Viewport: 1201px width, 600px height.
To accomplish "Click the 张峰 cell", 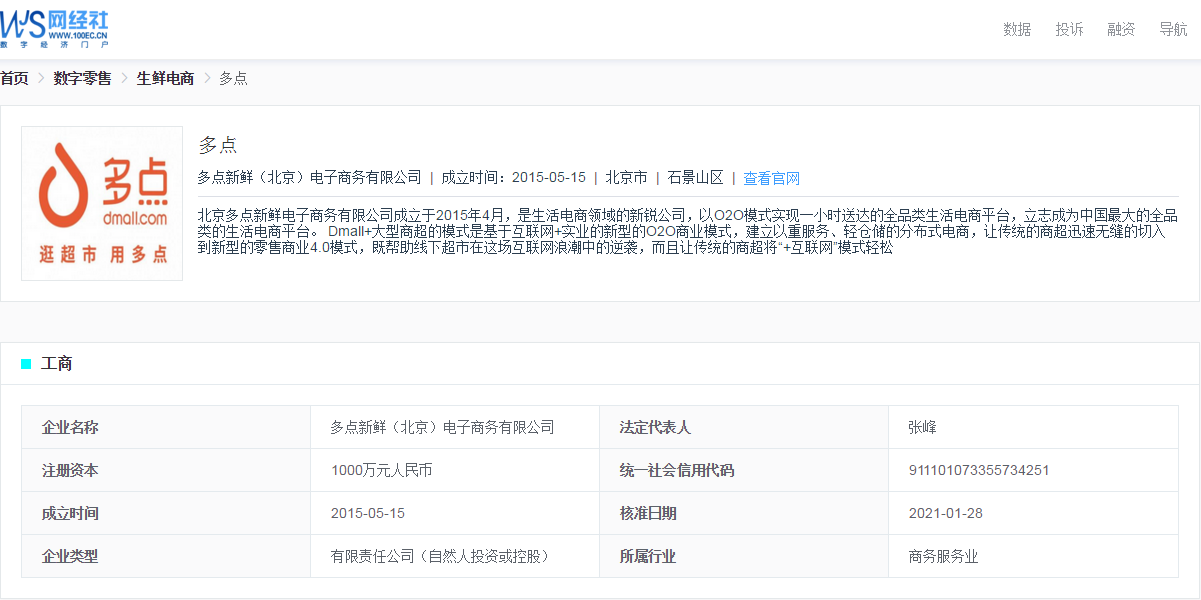I will pos(1033,427).
